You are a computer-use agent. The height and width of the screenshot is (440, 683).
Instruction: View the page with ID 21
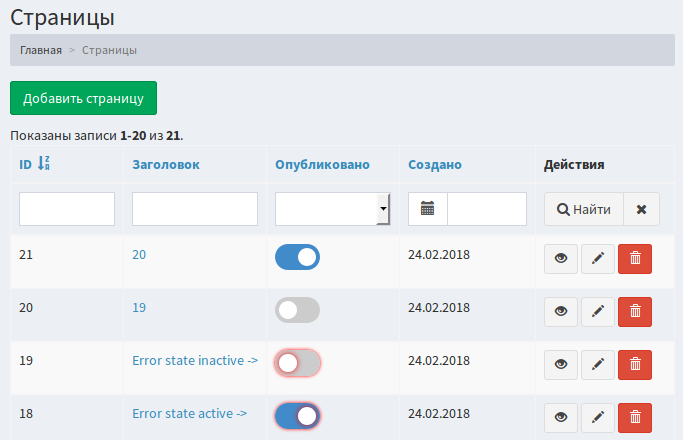click(561, 259)
